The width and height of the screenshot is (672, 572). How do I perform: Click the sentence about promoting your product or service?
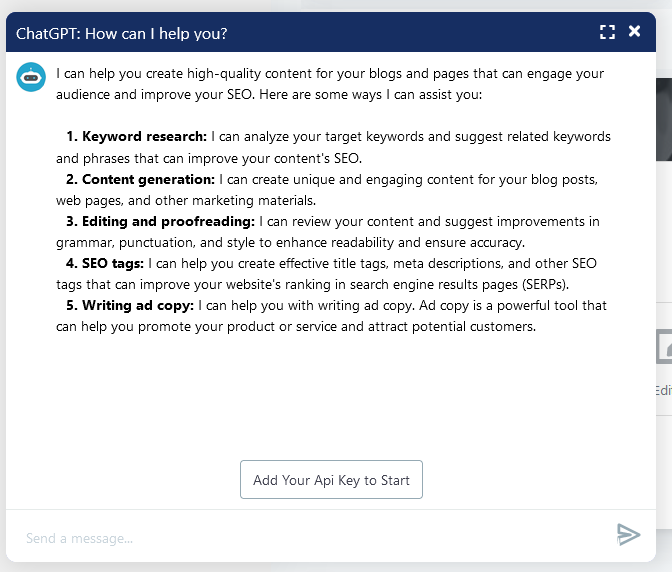tap(300, 326)
